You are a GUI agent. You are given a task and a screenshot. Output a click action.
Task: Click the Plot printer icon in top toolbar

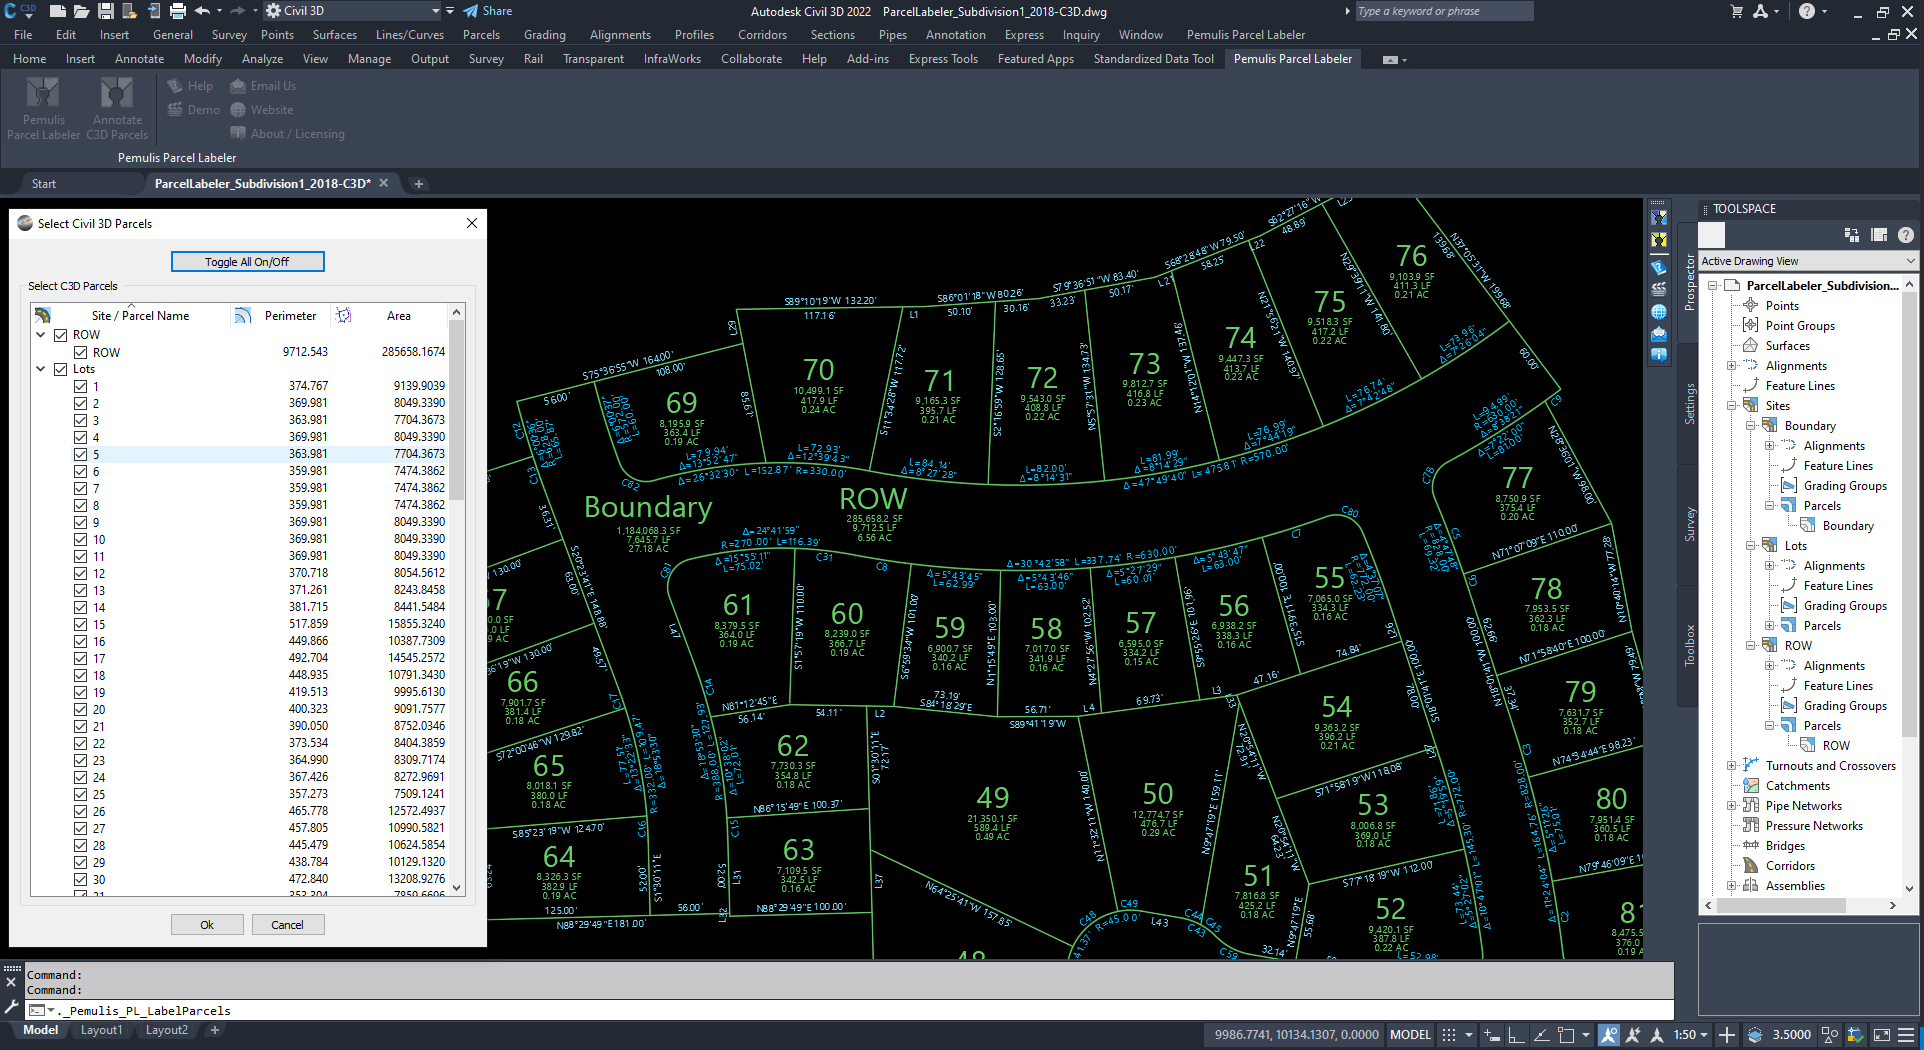[x=178, y=11]
